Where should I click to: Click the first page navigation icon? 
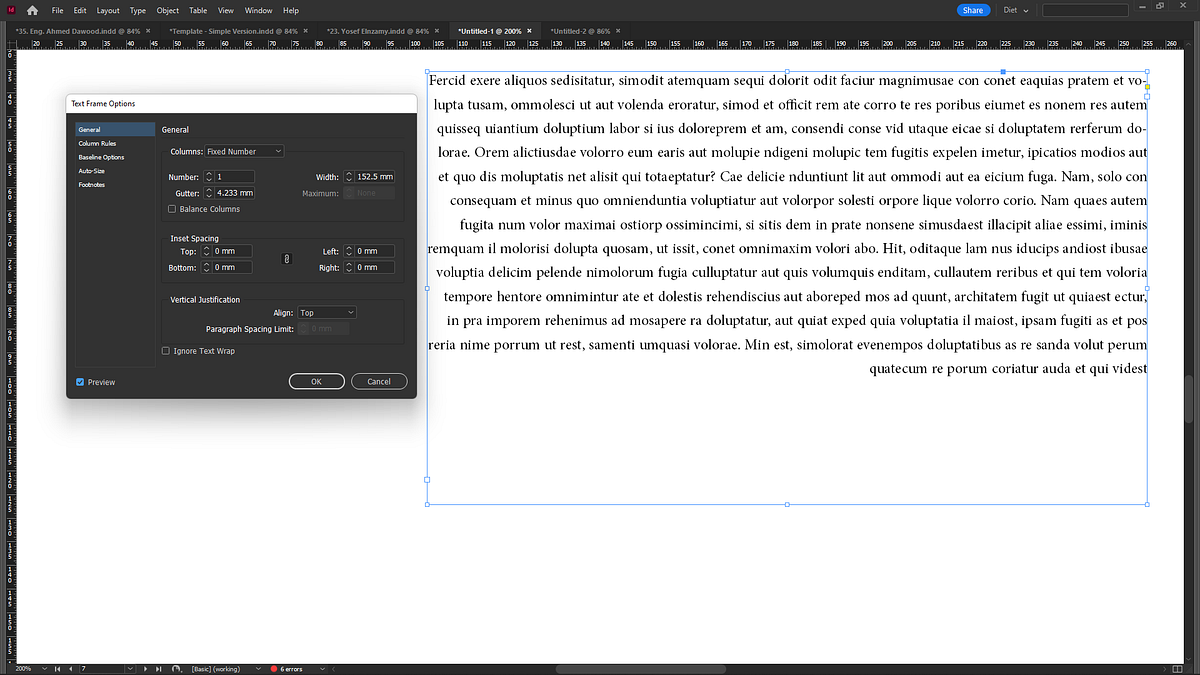57,668
